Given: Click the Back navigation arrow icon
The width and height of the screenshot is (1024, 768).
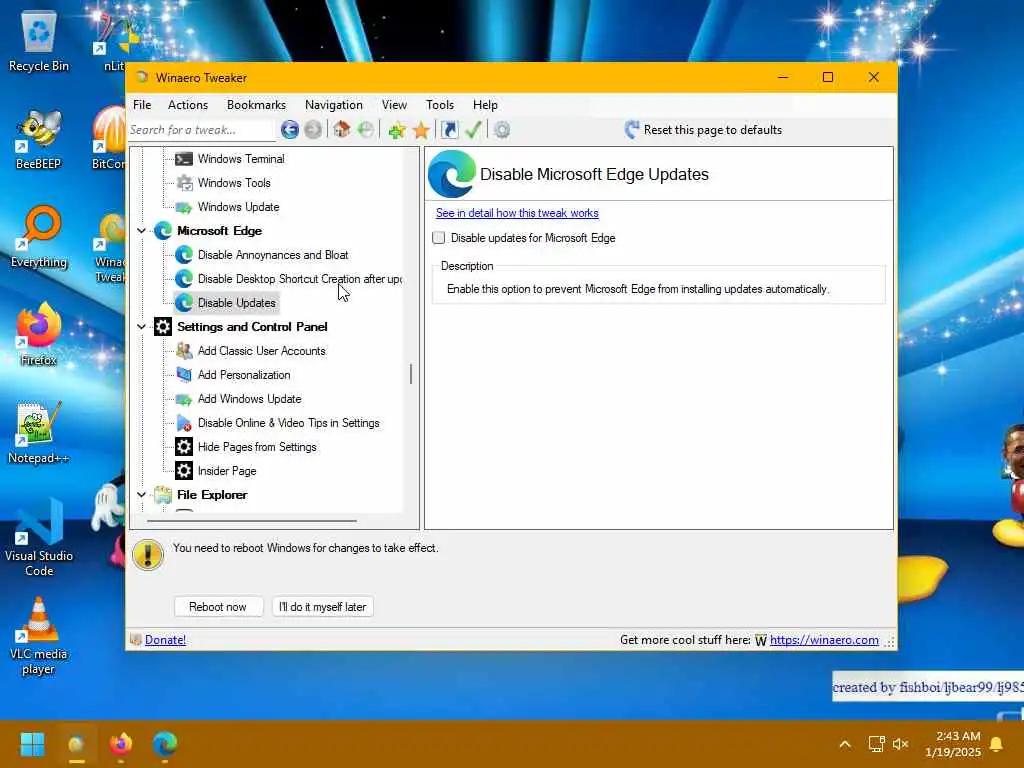Looking at the screenshot, I should pyautogui.click(x=290, y=130).
